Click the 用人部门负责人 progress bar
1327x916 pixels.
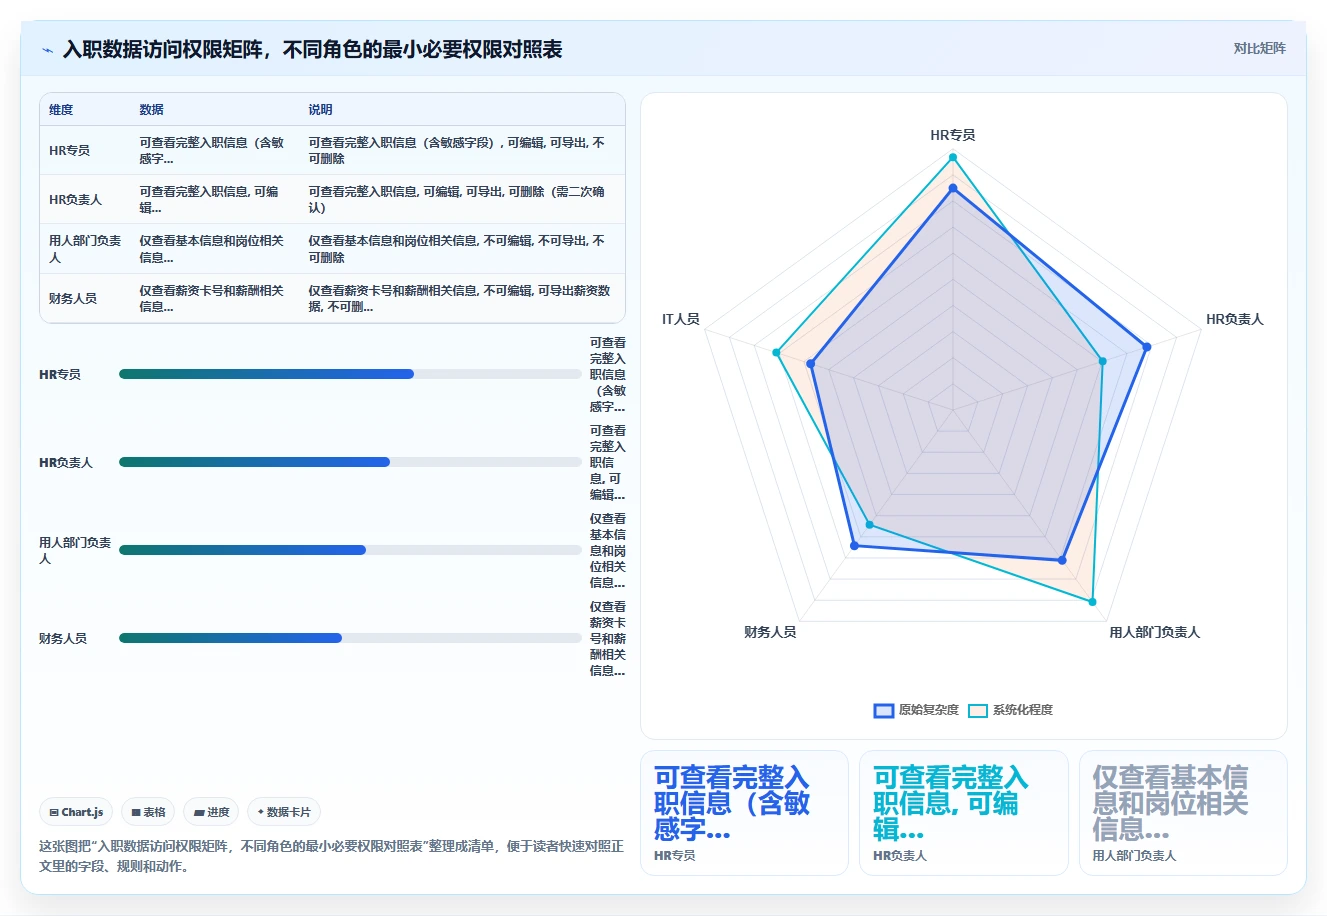pyautogui.click(x=350, y=550)
